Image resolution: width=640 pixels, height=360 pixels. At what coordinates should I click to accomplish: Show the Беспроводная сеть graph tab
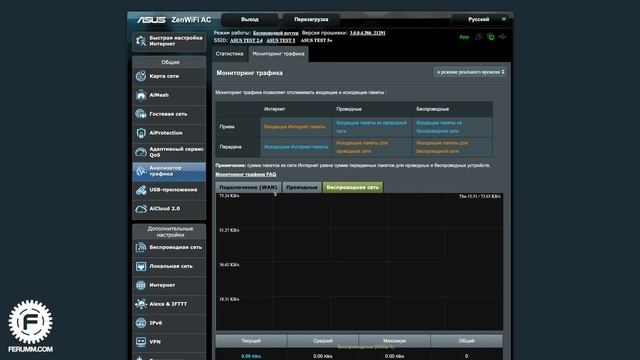[353, 187]
